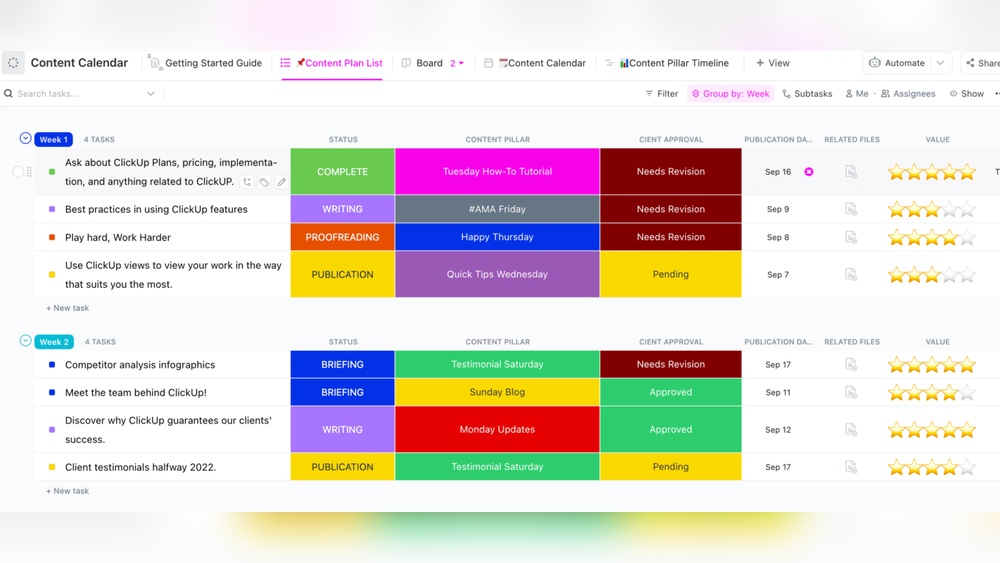Click the Sep 12 publication date
The height and width of the screenshot is (563, 1000).
(x=778, y=430)
